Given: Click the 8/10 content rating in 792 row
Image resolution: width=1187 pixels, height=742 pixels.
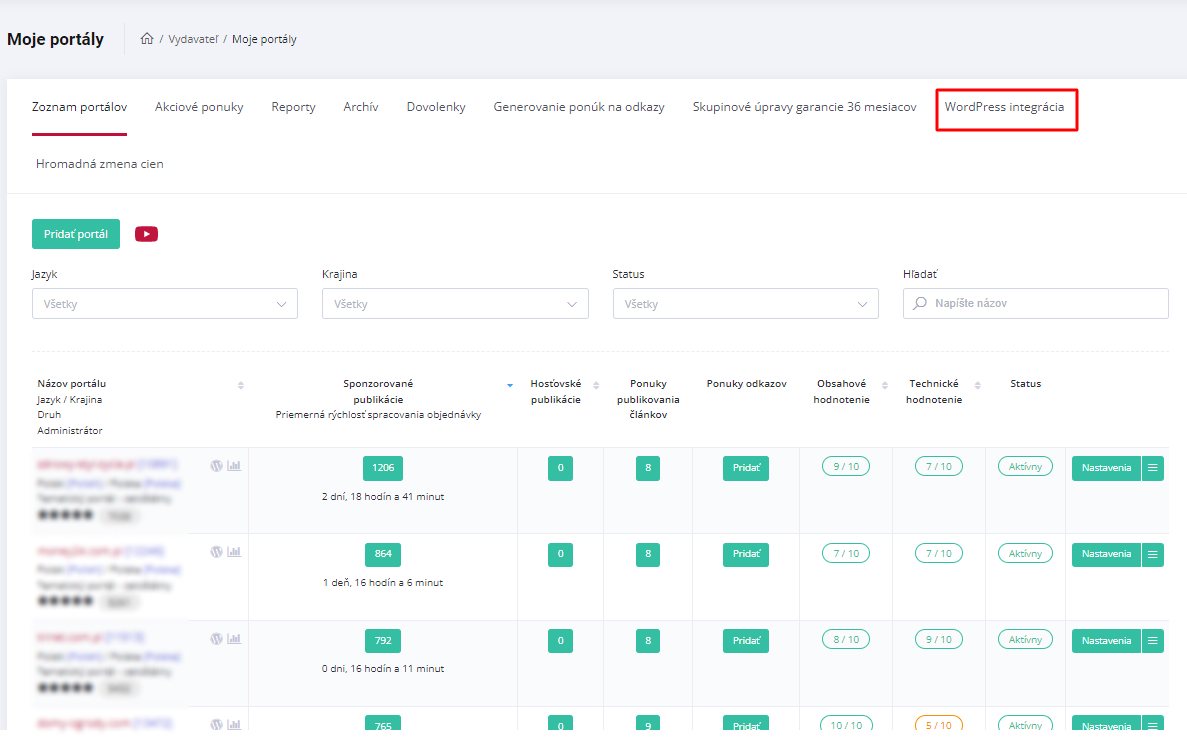Looking at the screenshot, I should point(846,640).
